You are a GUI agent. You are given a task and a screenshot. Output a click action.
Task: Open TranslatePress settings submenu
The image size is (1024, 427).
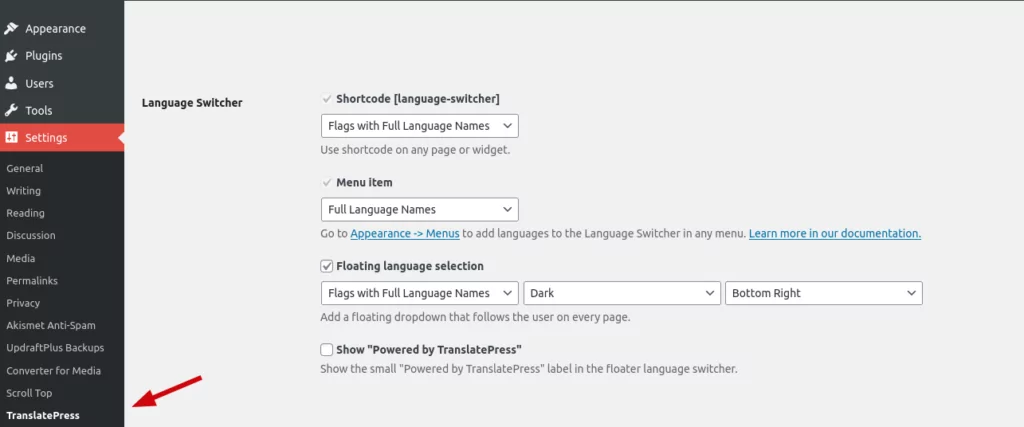[x=43, y=415]
